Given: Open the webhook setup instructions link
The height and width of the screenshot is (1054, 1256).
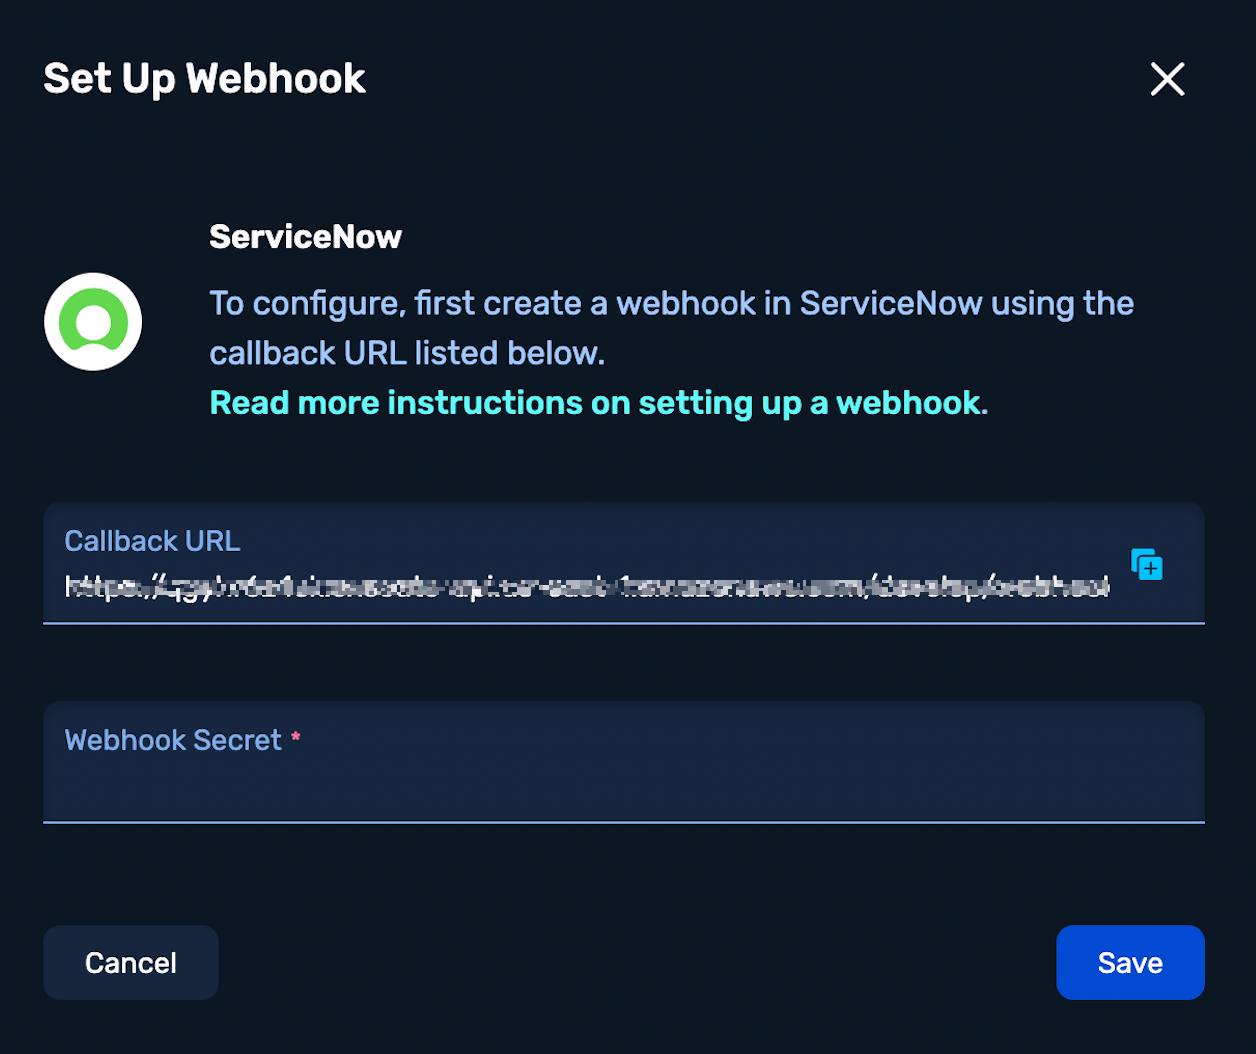Looking at the screenshot, I should pyautogui.click(x=598, y=403).
